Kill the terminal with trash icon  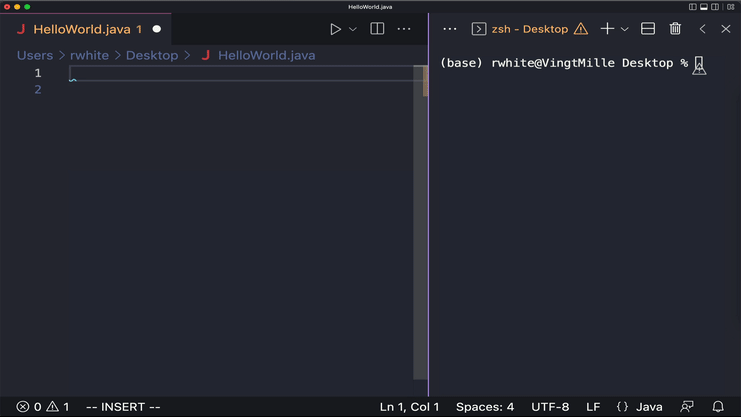675,29
